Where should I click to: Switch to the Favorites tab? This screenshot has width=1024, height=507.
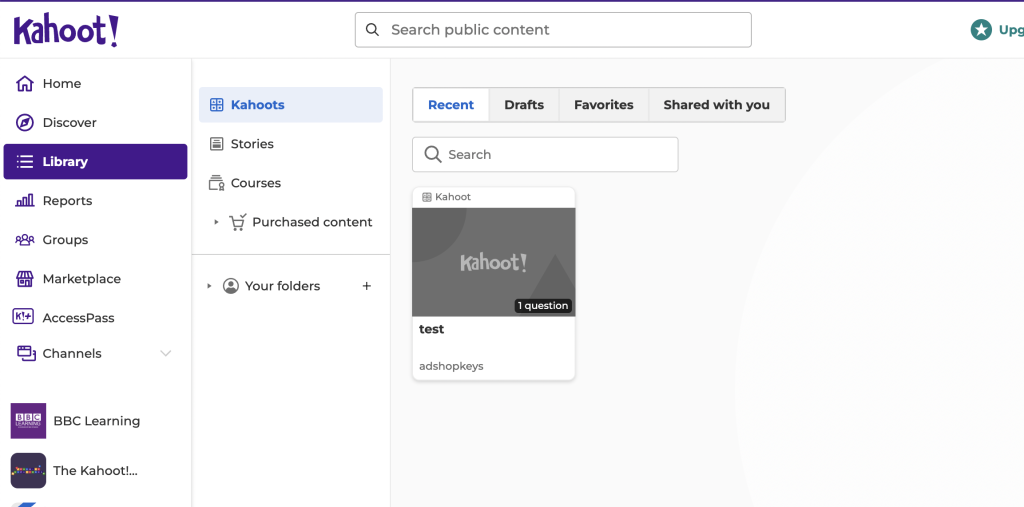pos(603,105)
